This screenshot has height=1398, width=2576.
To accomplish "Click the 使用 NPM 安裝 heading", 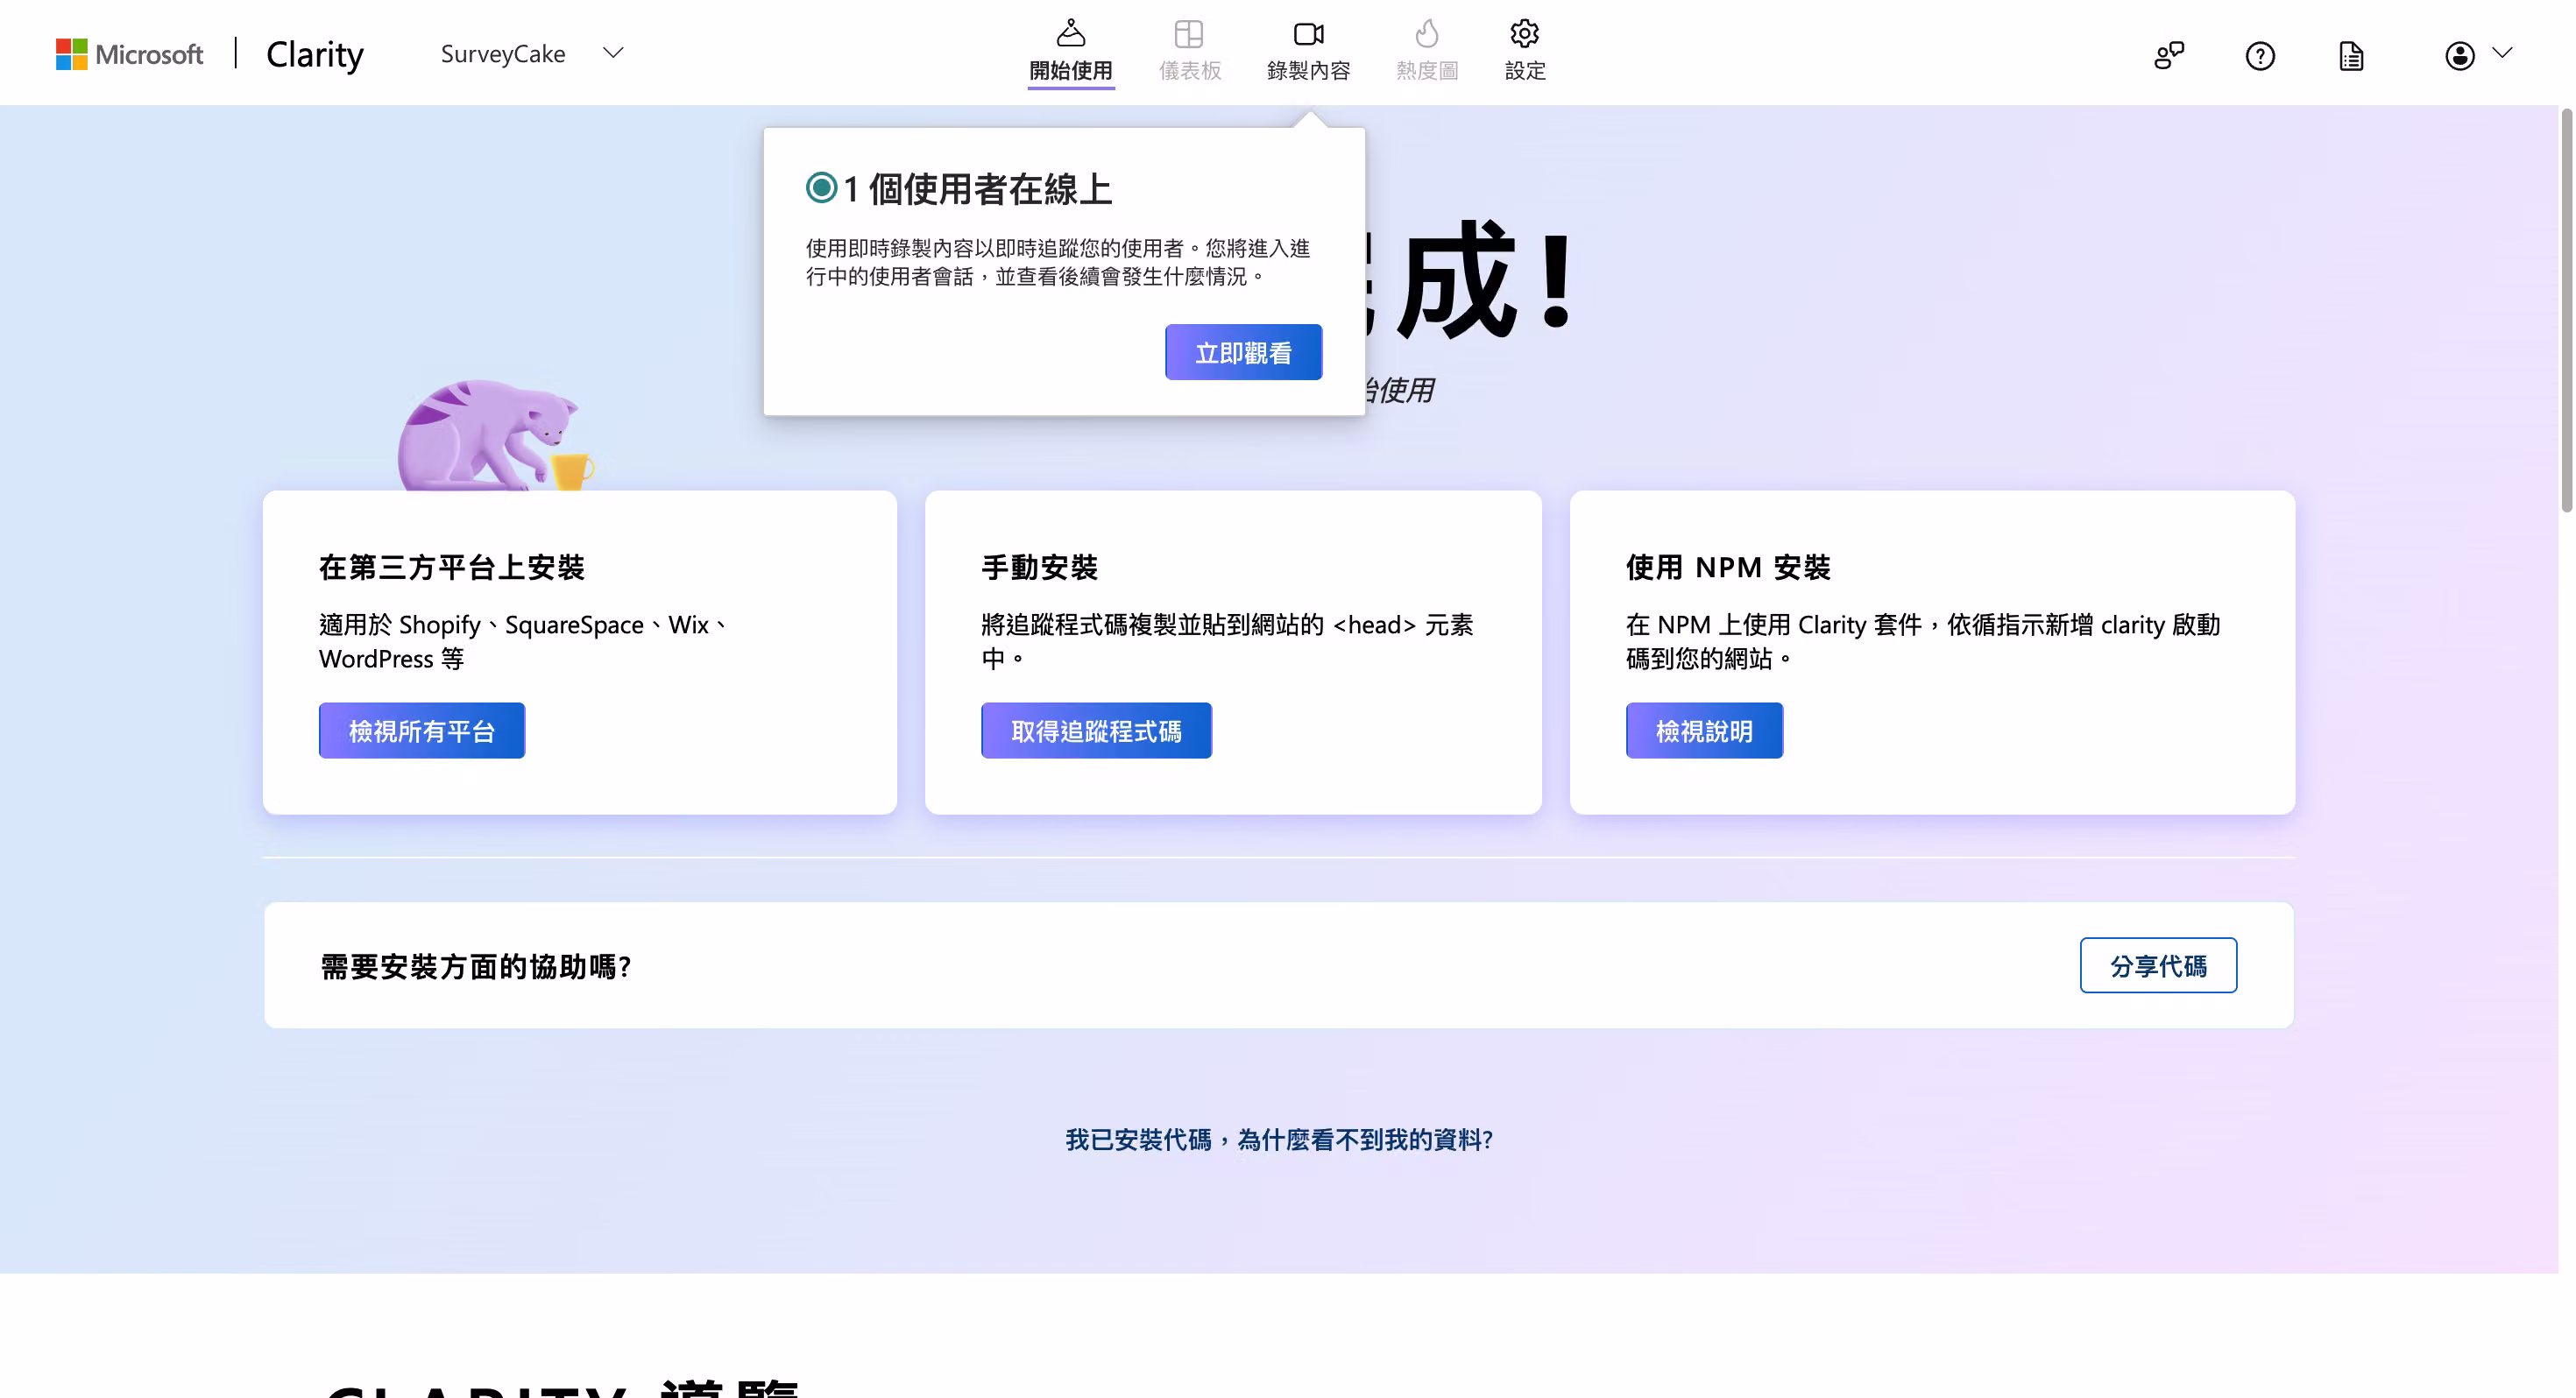I will (1728, 567).
